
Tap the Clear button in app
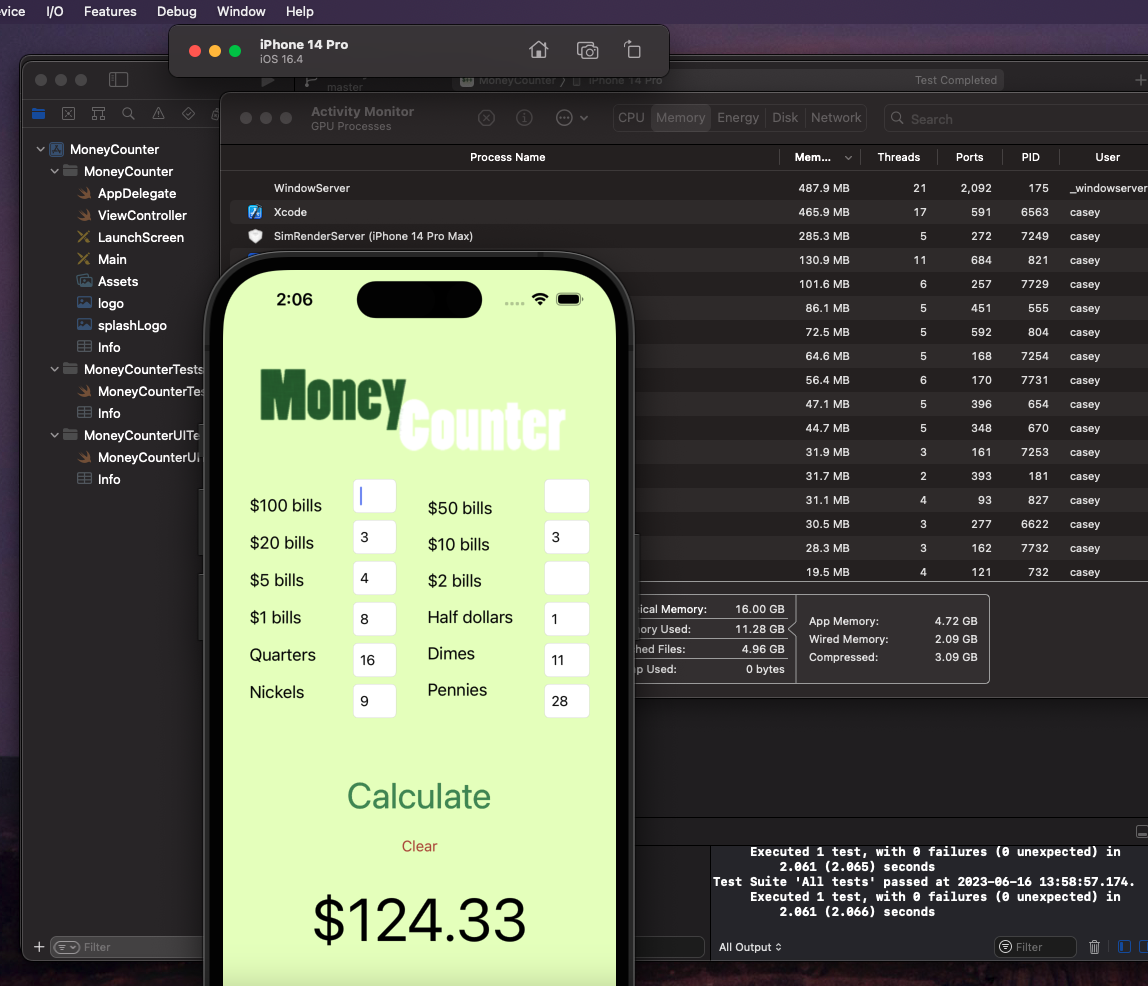point(420,846)
